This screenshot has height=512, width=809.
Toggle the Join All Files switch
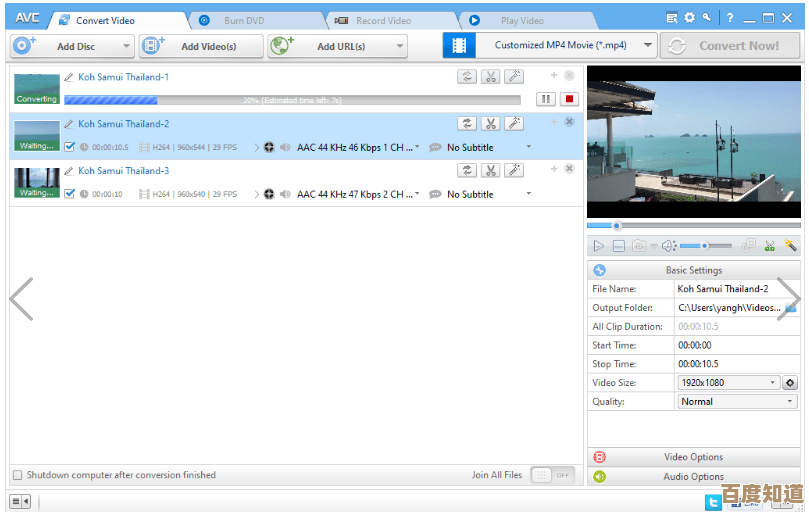[x=553, y=475]
